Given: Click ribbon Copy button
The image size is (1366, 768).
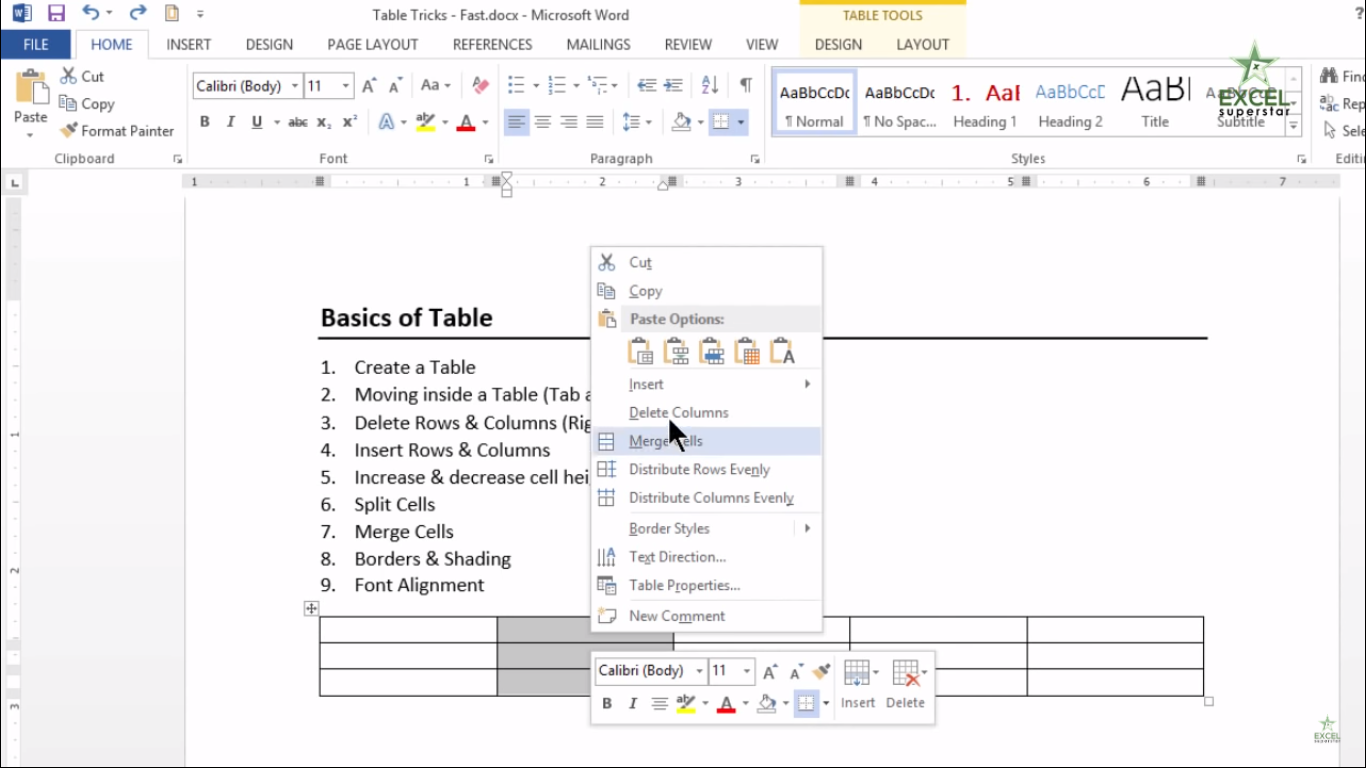Looking at the screenshot, I should (x=87, y=103).
